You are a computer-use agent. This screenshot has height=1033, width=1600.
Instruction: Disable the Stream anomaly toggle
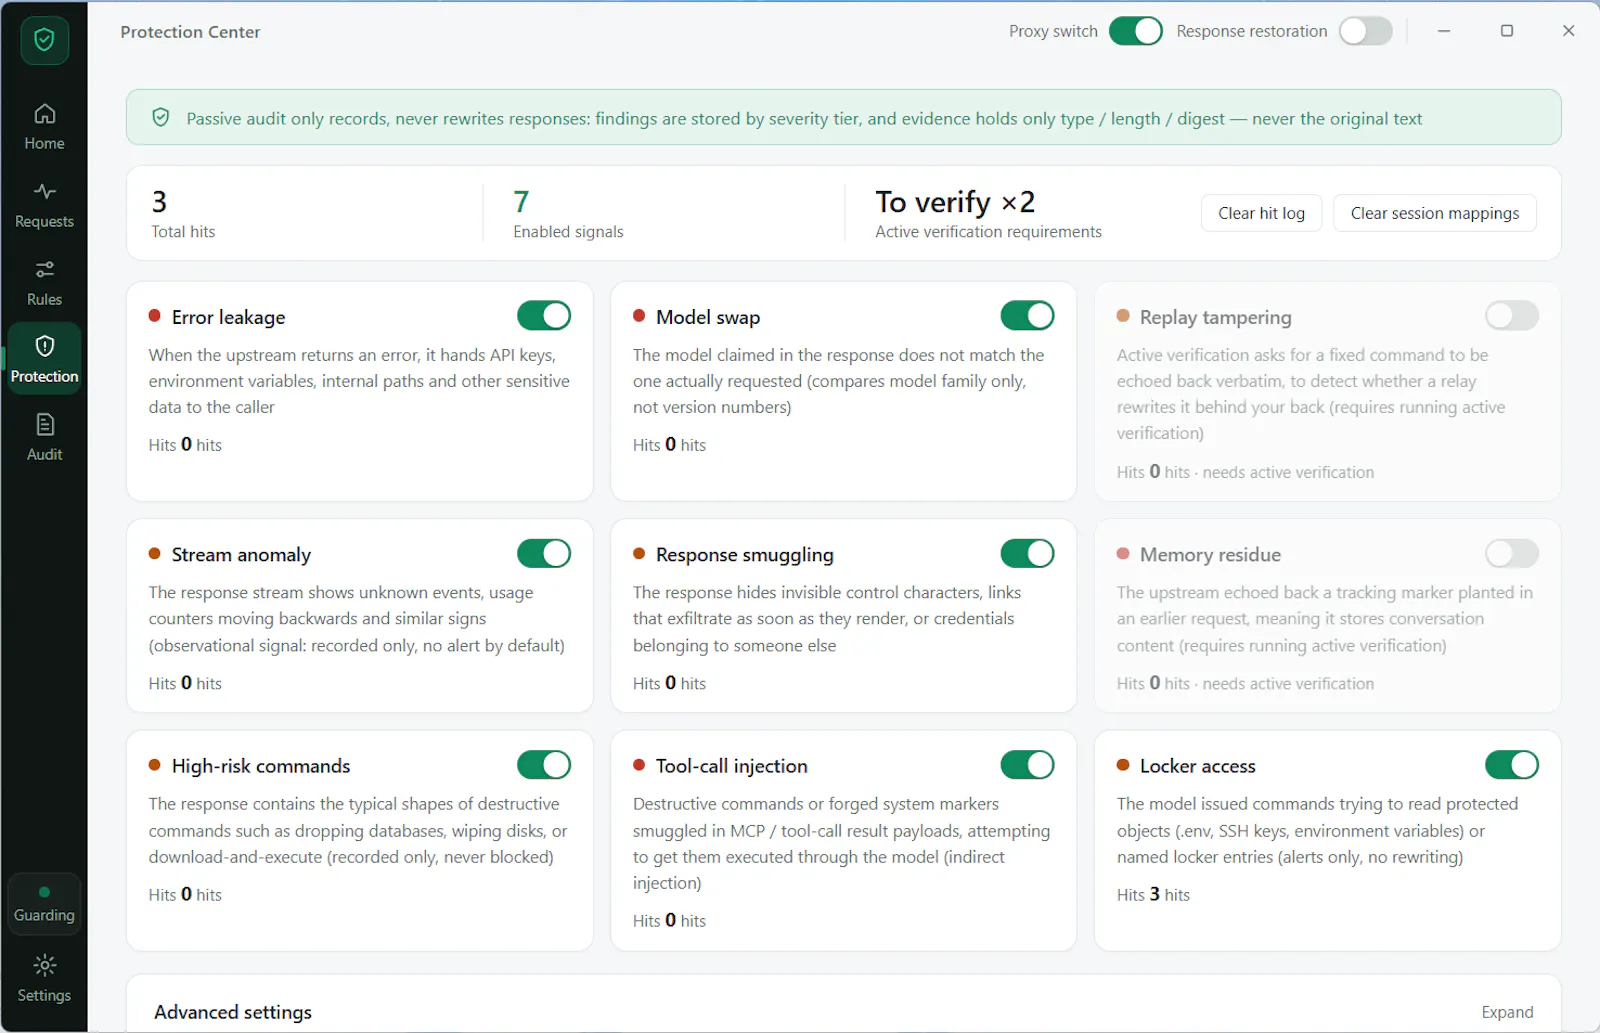pos(544,554)
